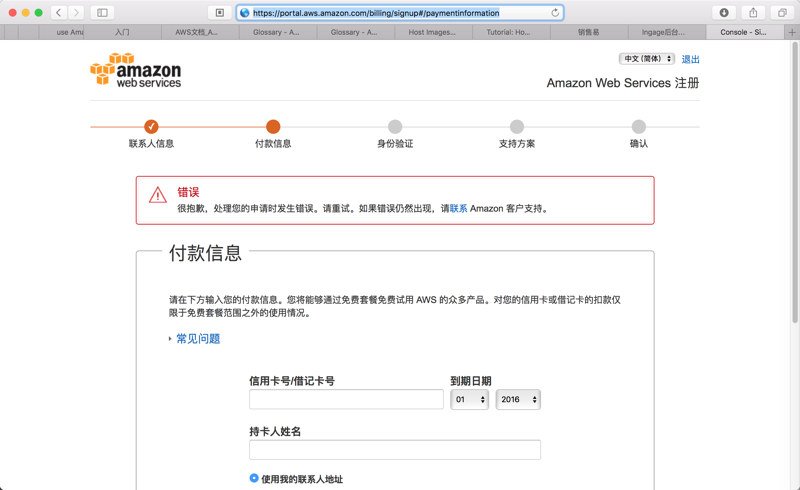Click the 退出 sign-out link

pos(690,59)
